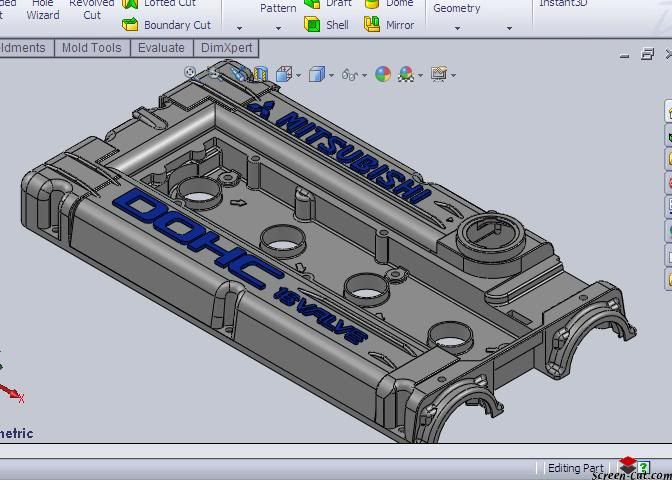Open the dropdown arrow between Geometry and Instant3D
Screen dimensions: 672x480
coord(509,28)
